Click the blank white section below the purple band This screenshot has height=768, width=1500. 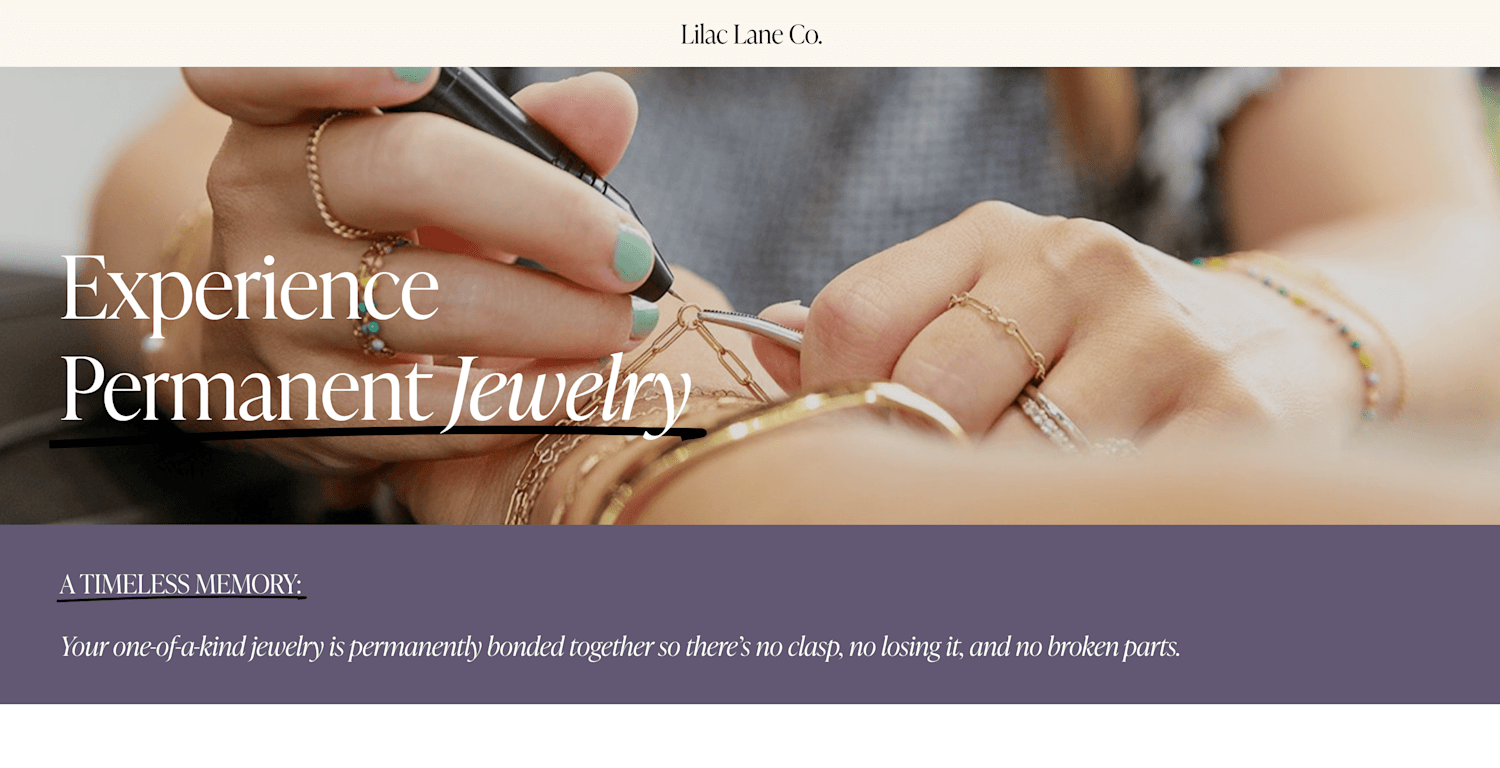[750, 736]
